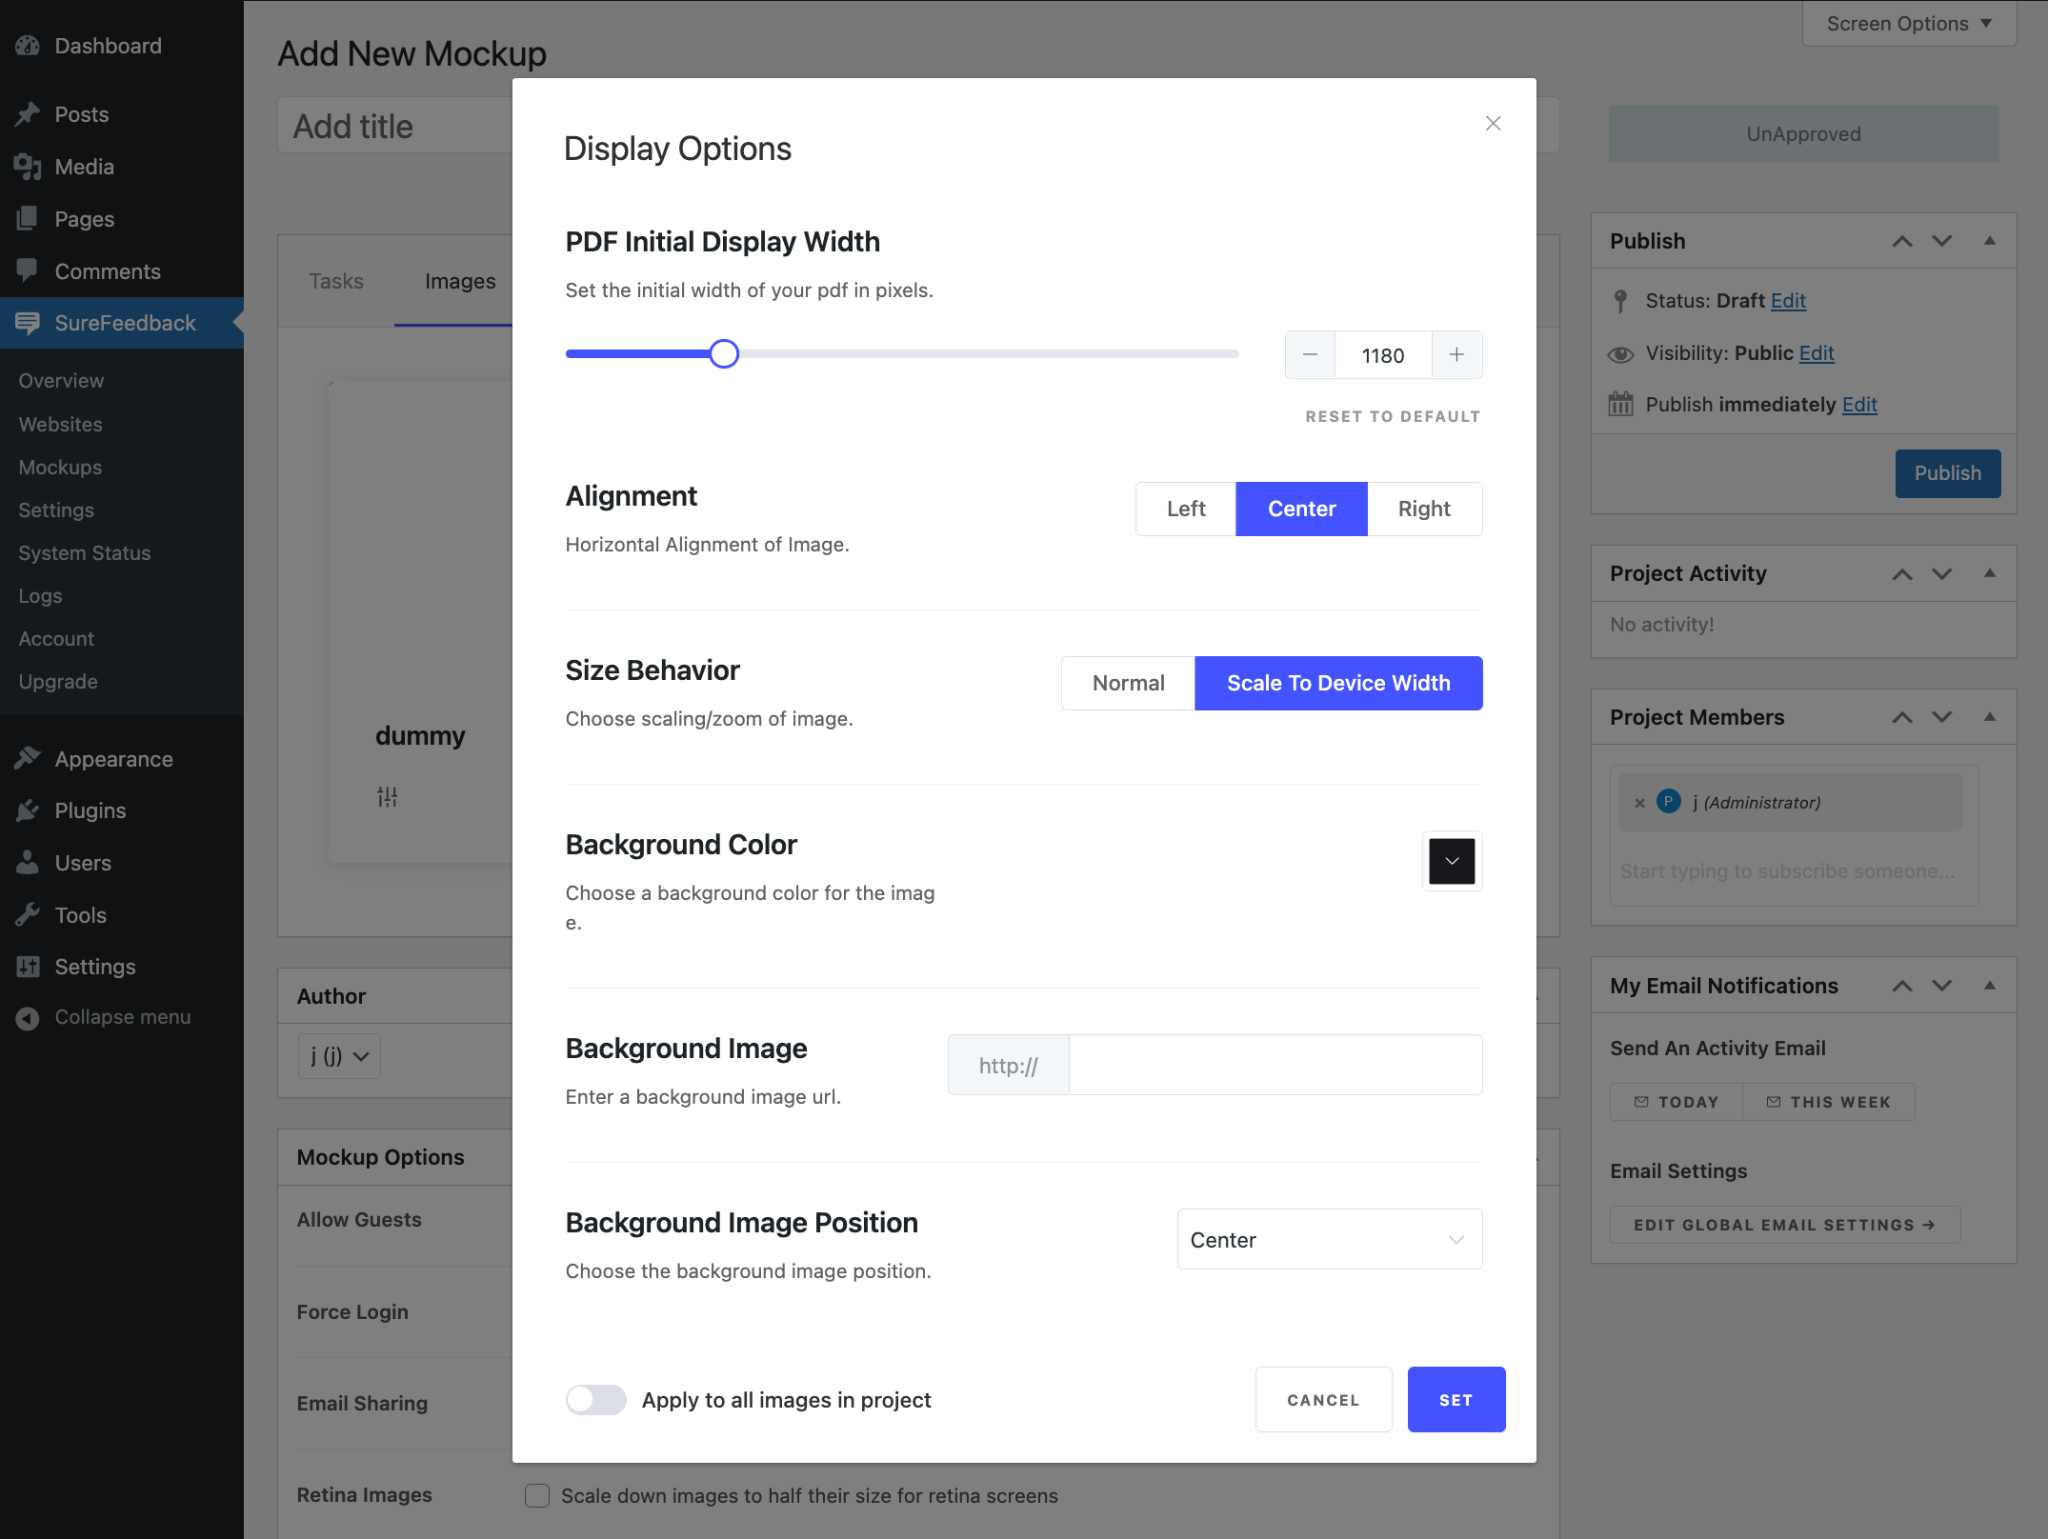Screen dimensions: 2048x1539
Task: Switch to the Tasks tab
Action: (336, 281)
